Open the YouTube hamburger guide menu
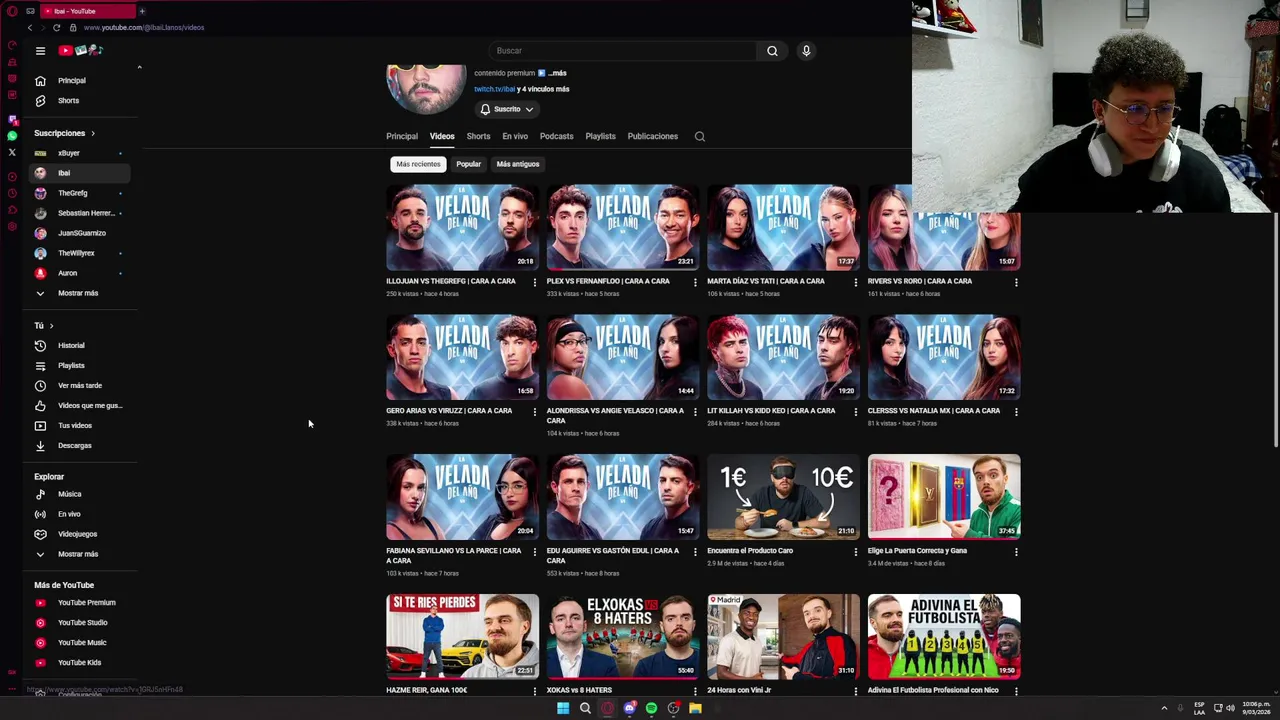 point(40,50)
